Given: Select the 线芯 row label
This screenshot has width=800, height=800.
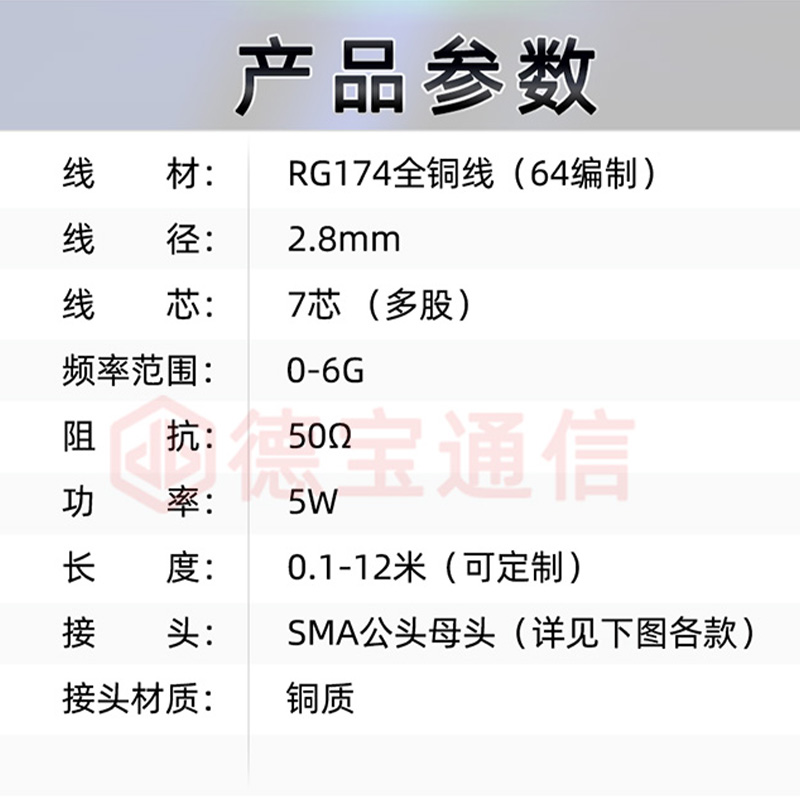Looking at the screenshot, I should [138, 305].
